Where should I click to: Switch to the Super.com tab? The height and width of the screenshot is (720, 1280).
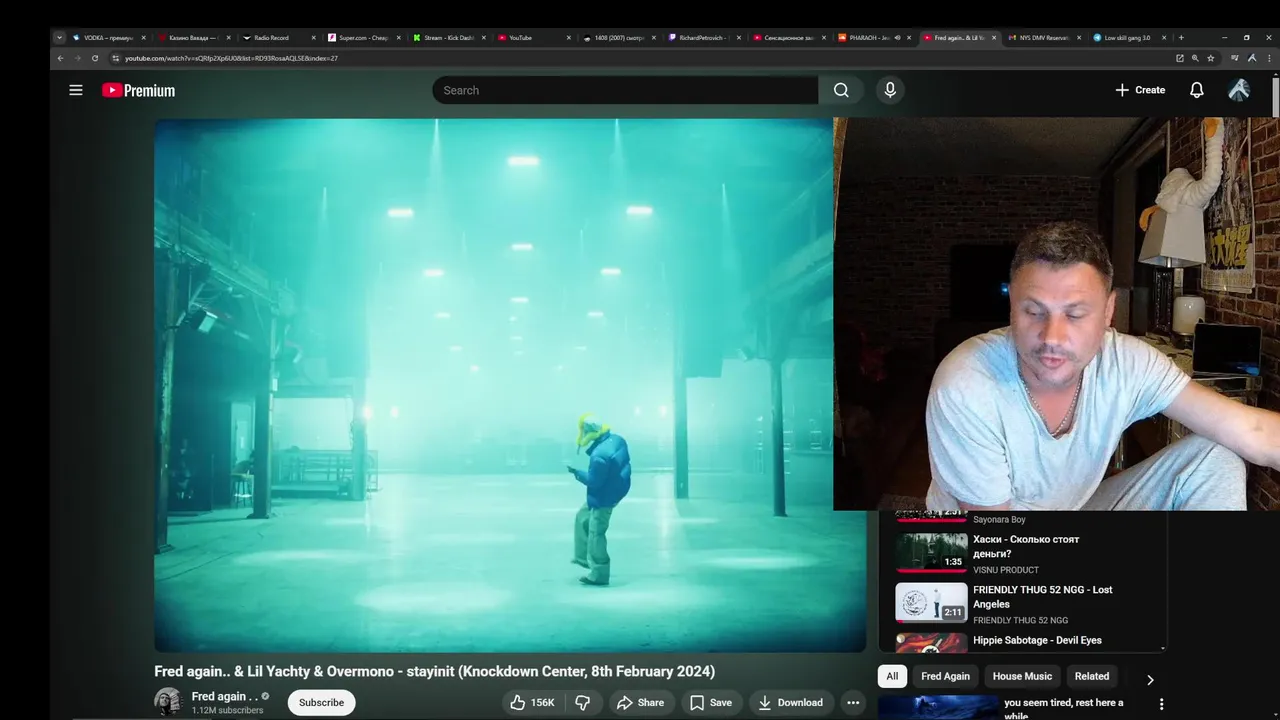coord(362,37)
